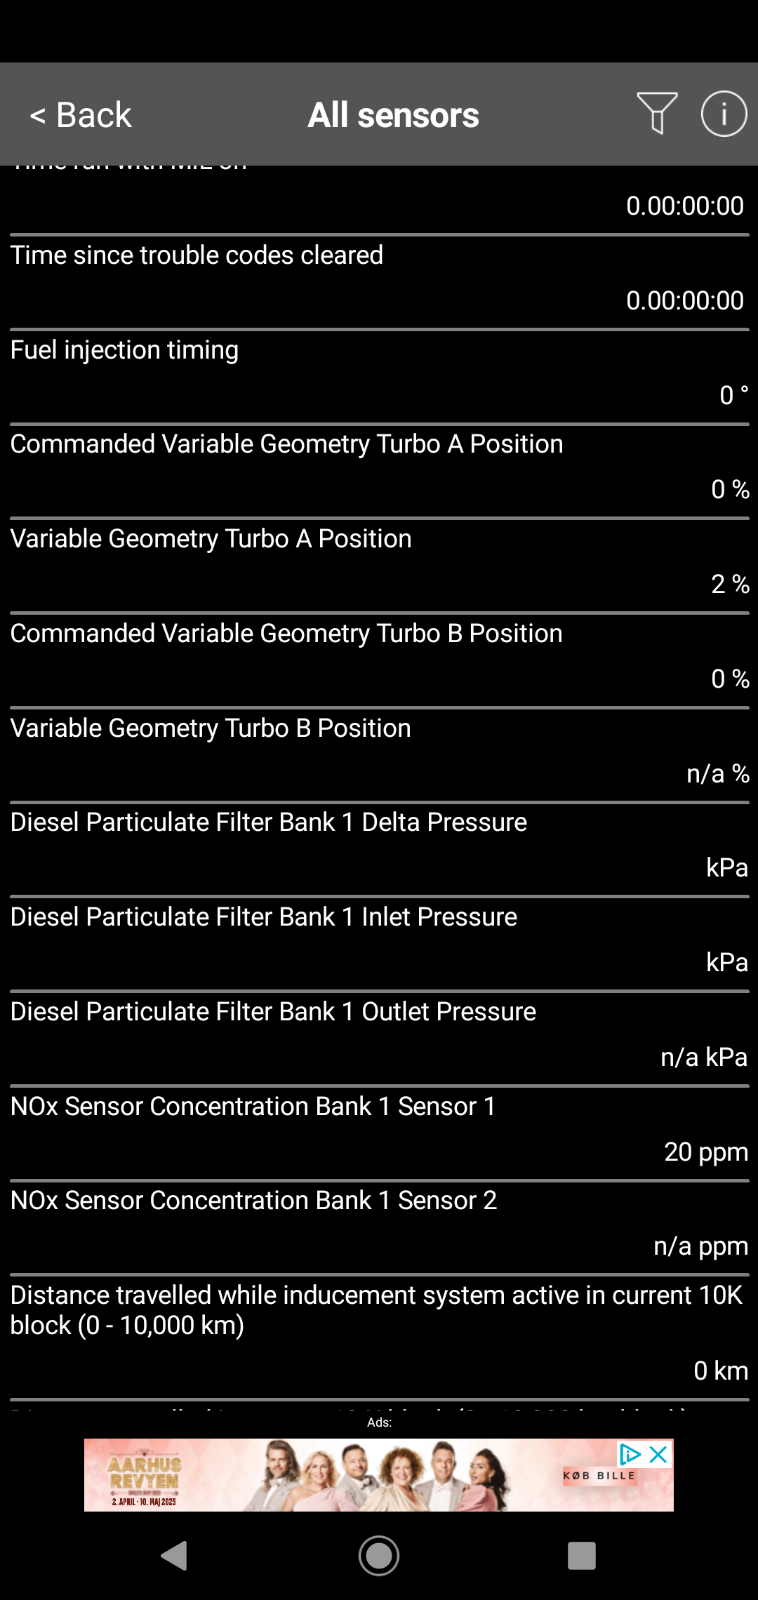Close the ad with the X icon
The height and width of the screenshot is (1600, 758).
pos(658,1454)
